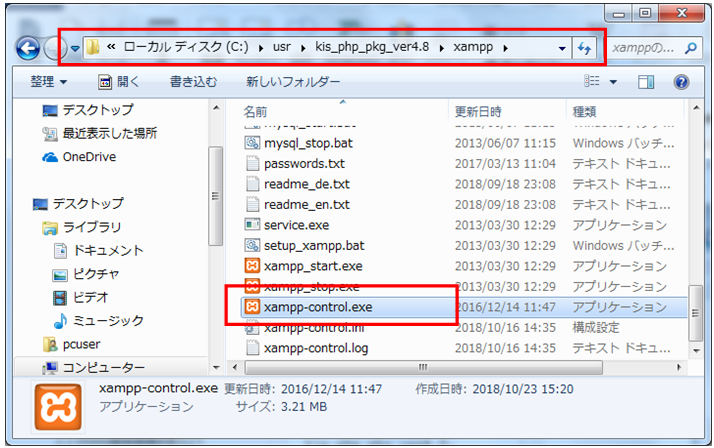This screenshot has height=448, width=714.
Task: Select the service.exe file icon
Action: pyautogui.click(x=253, y=225)
